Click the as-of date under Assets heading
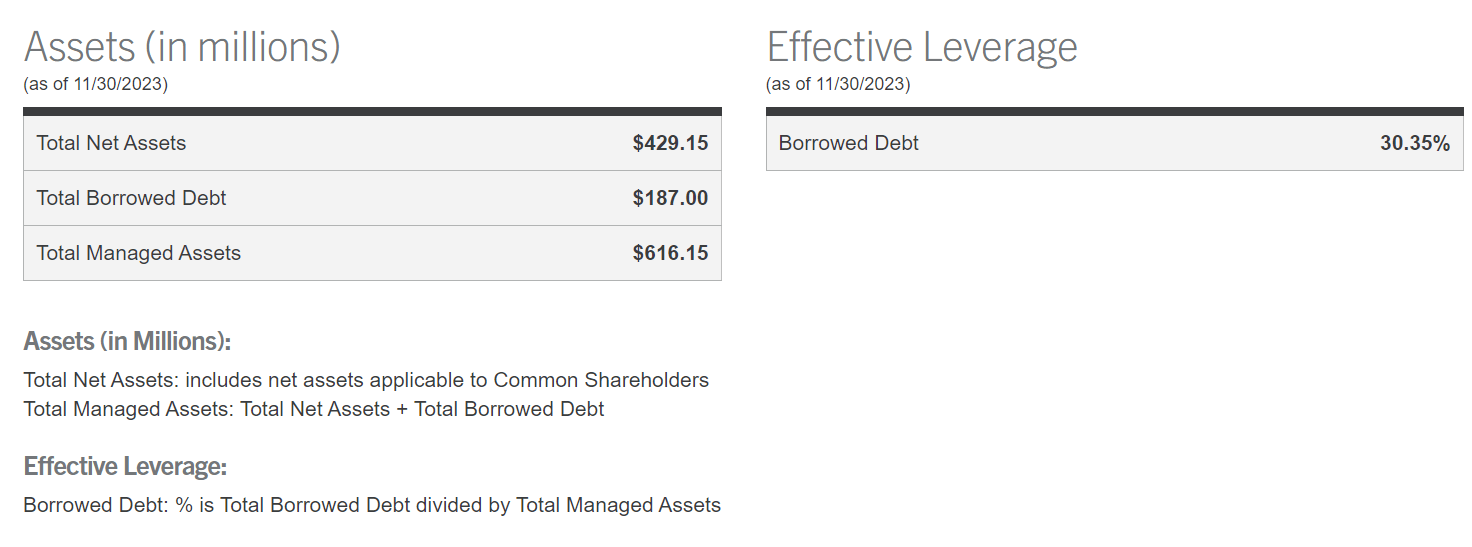Viewport: 1472px width, 547px height. pos(95,84)
